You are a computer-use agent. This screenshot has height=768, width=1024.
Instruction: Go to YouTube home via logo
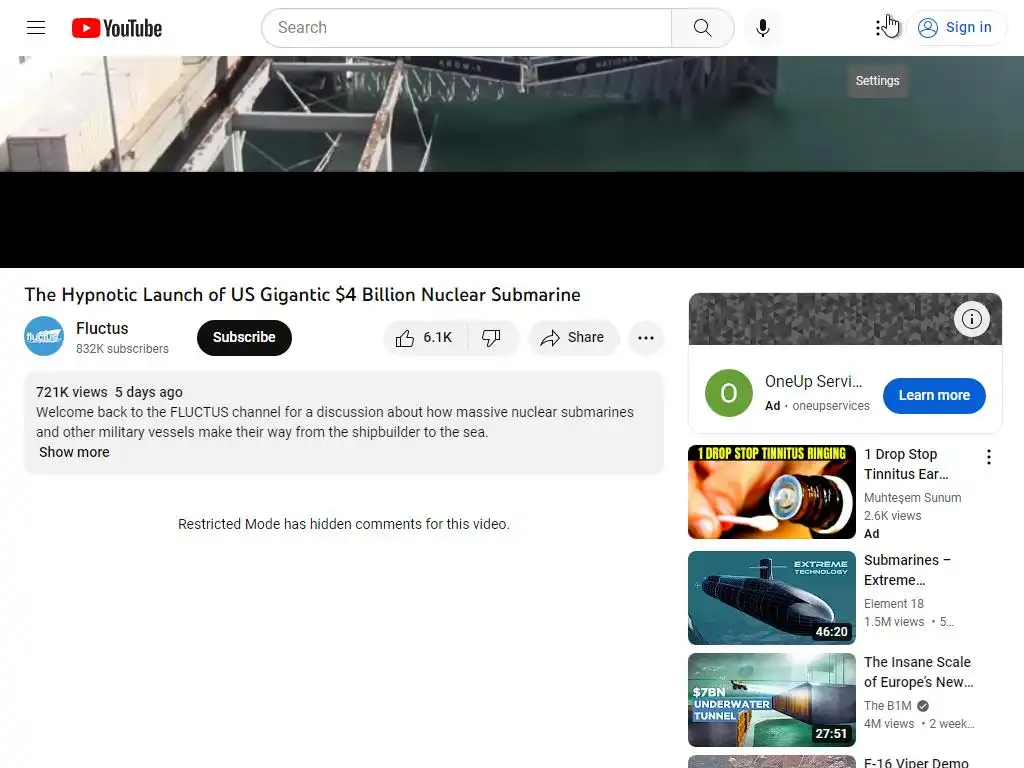click(117, 28)
